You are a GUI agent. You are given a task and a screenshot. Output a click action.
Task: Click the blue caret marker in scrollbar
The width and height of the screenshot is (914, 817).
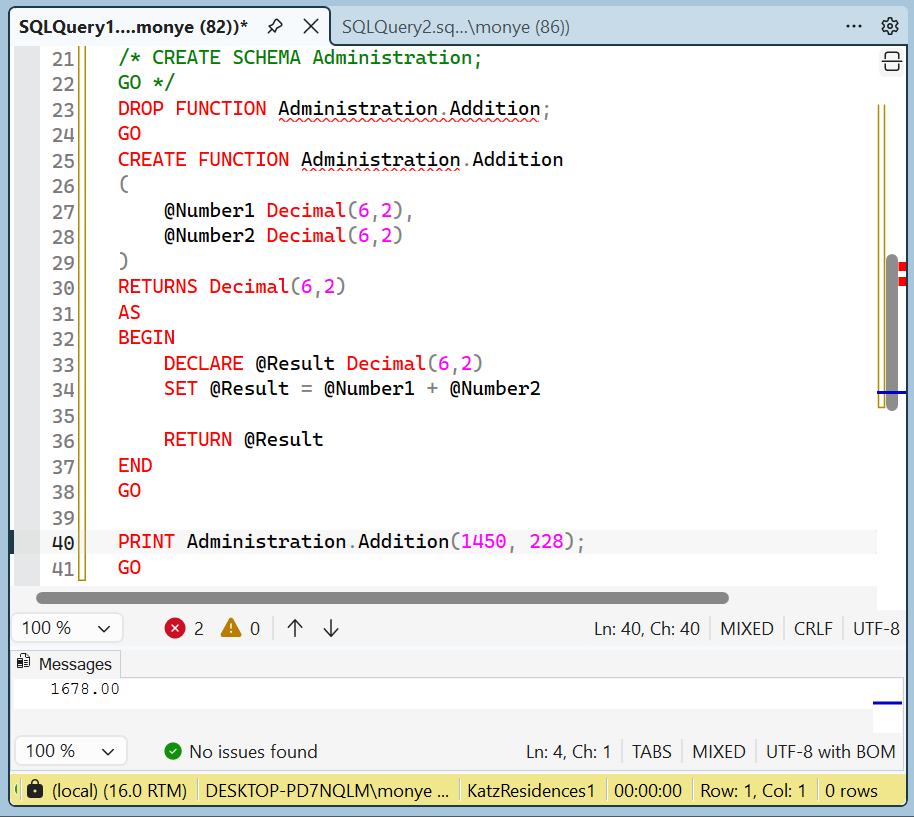892,392
